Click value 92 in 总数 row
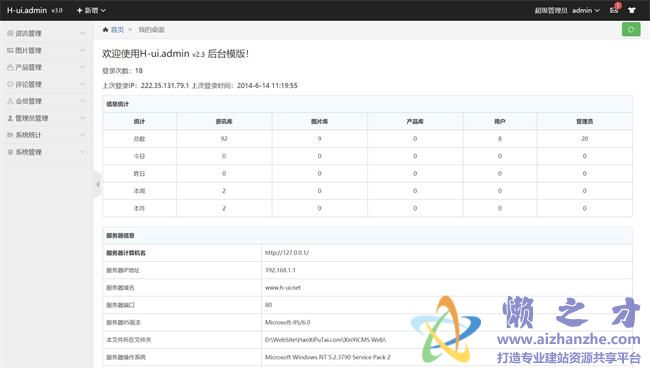Screen dimensions: 650x368 click(224, 139)
